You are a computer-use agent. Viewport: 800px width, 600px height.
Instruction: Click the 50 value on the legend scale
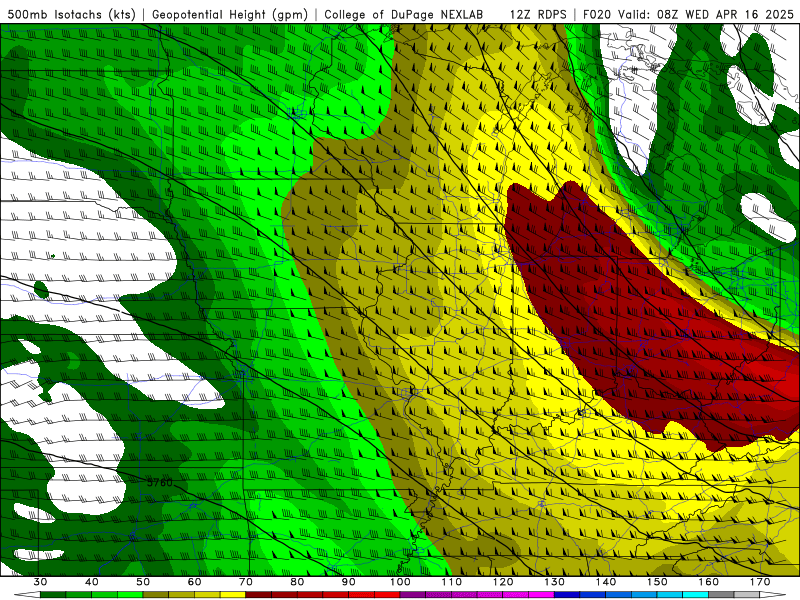[x=143, y=582]
